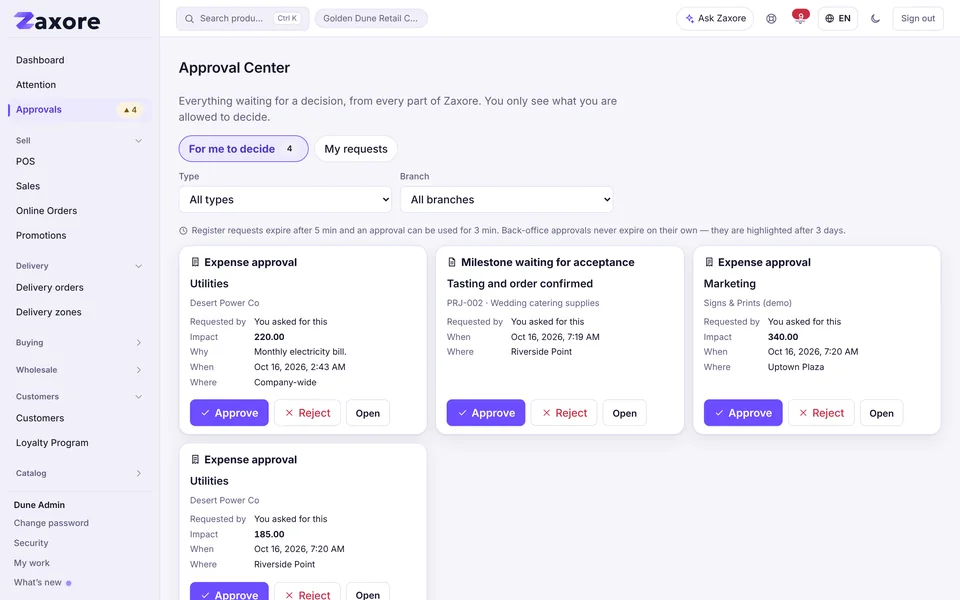Open the Change password link

51,523
